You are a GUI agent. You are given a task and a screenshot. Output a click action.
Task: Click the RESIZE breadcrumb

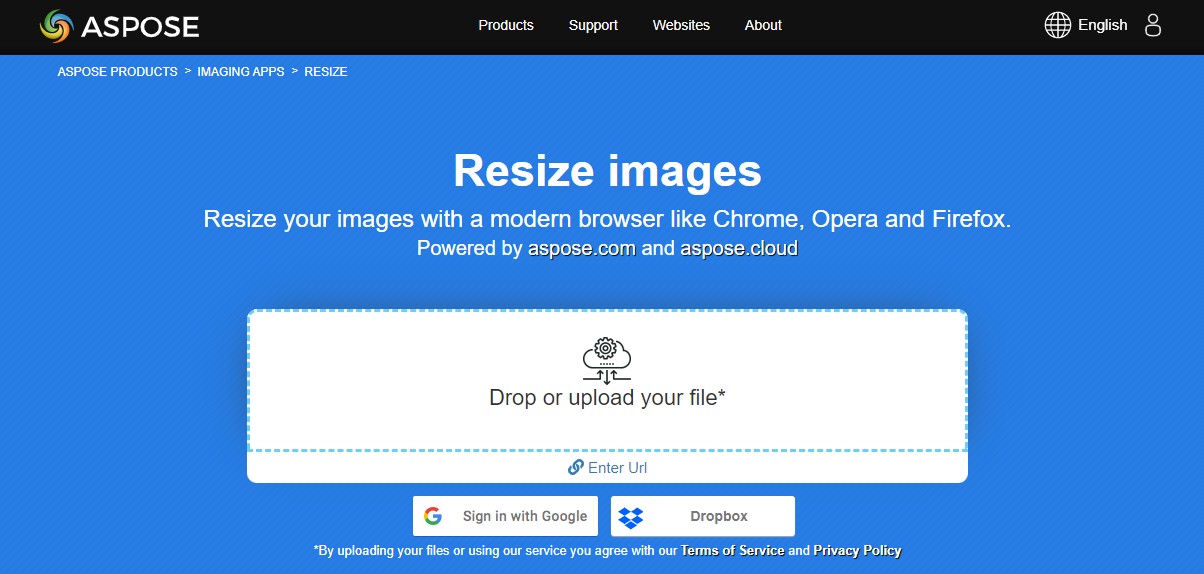(326, 72)
